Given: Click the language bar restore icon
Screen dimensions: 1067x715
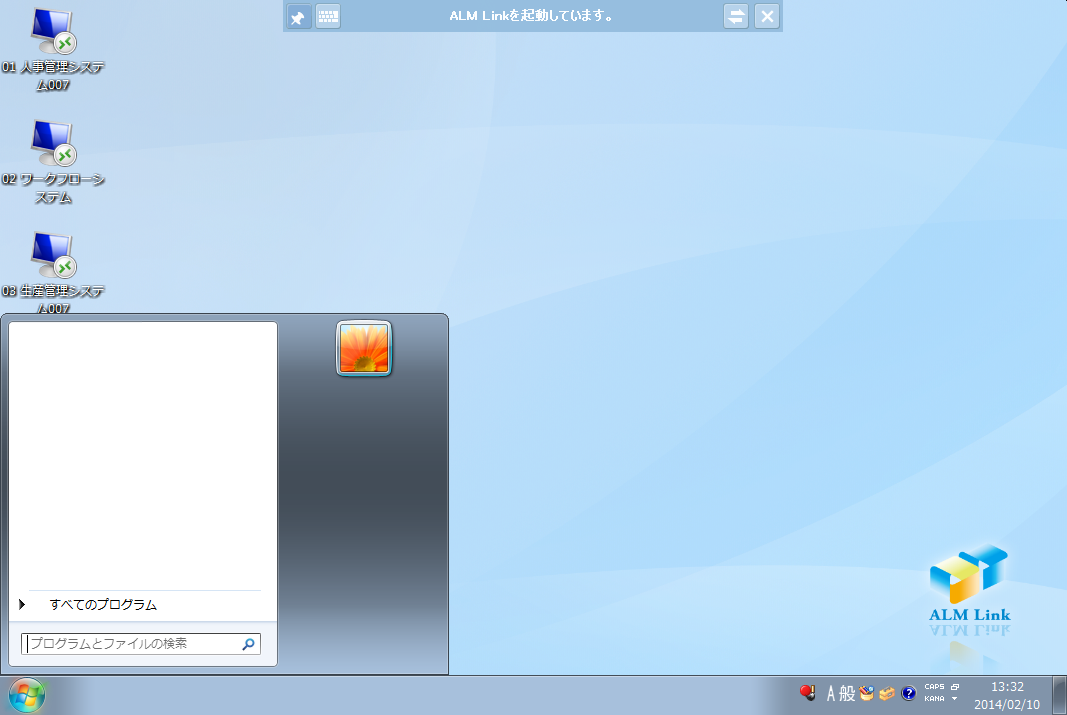Looking at the screenshot, I should pyautogui.click(x=955, y=687).
